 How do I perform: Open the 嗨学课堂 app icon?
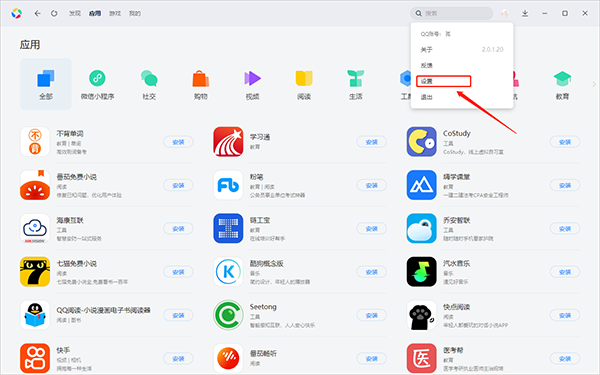pyautogui.click(x=421, y=185)
